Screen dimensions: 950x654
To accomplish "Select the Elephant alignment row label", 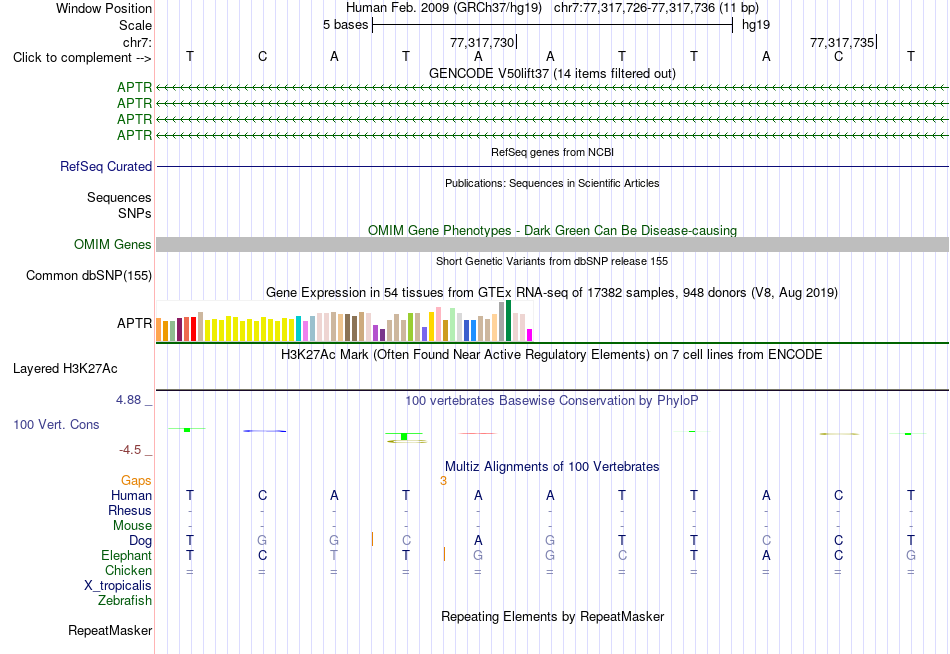I will coord(127,556).
